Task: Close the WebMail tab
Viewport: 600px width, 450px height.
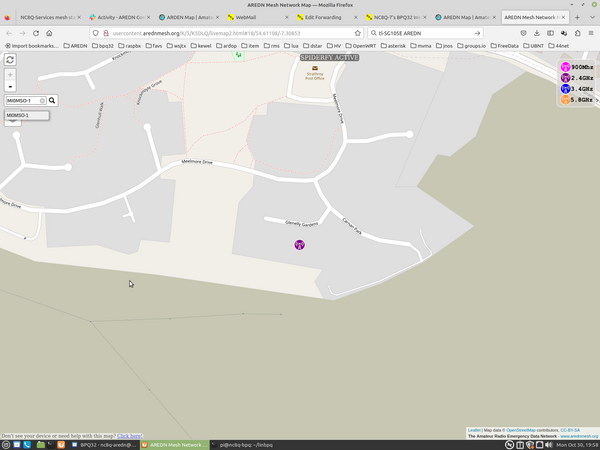Action: coord(287,17)
